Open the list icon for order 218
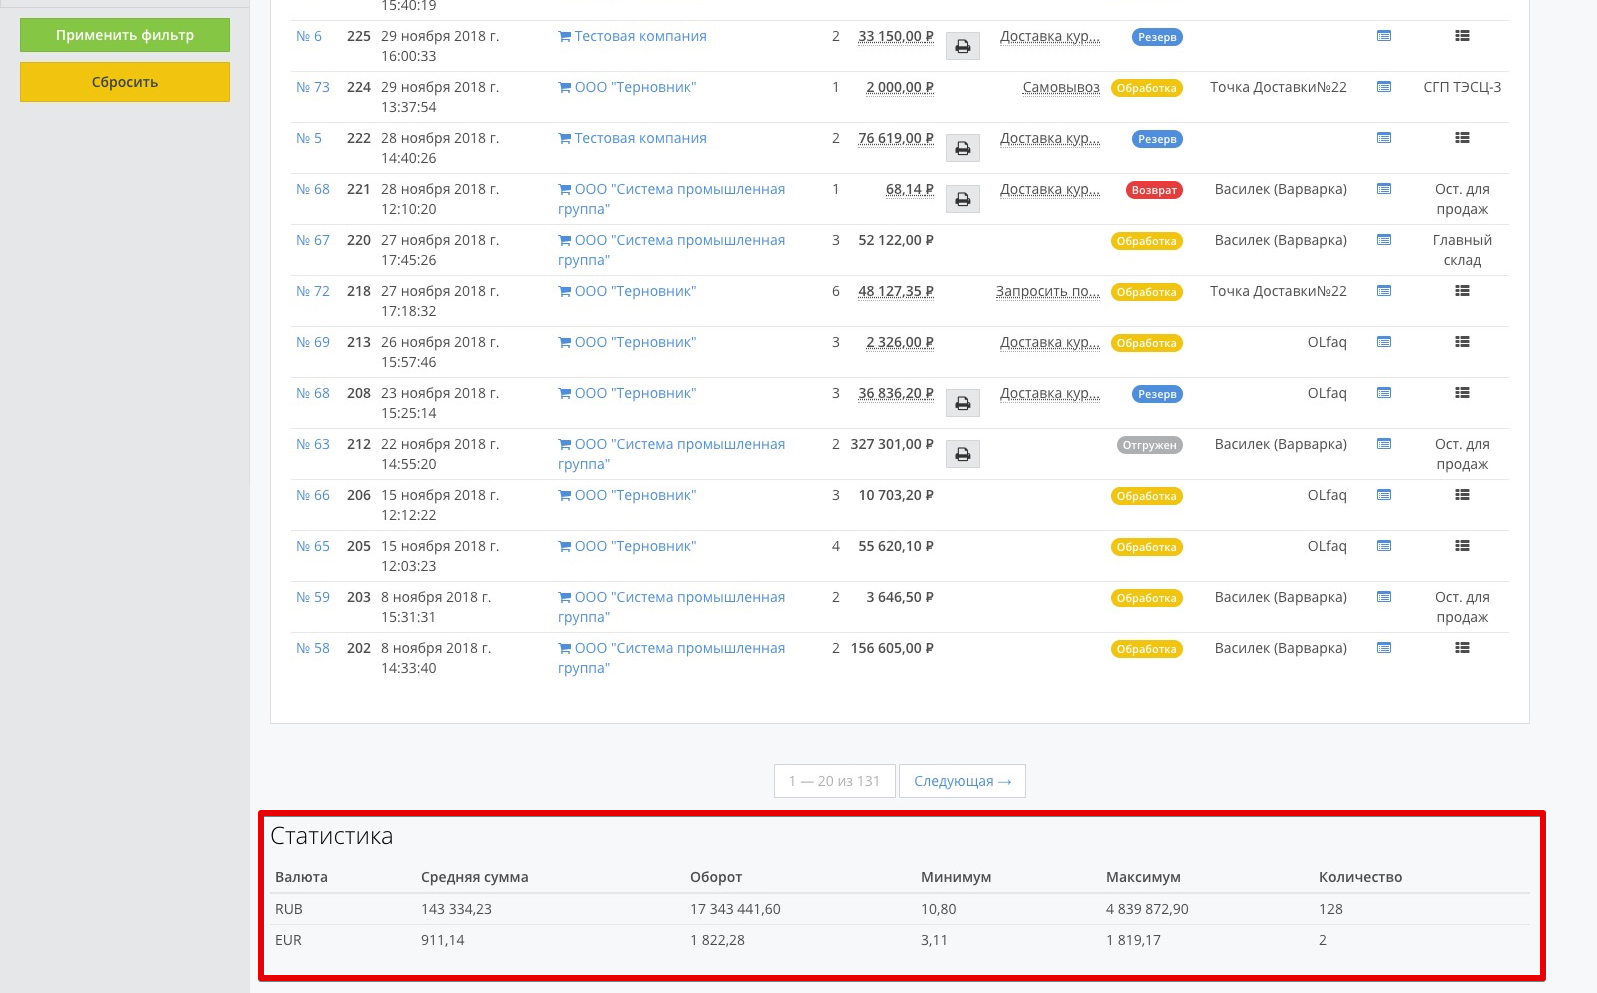The image size is (1597, 993). click(x=1462, y=292)
